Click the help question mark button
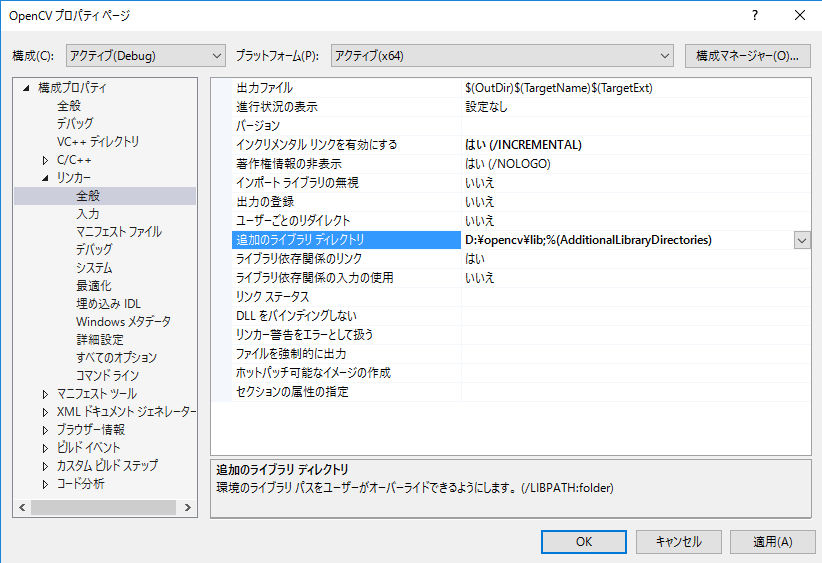This screenshot has height=563, width=822. click(754, 15)
